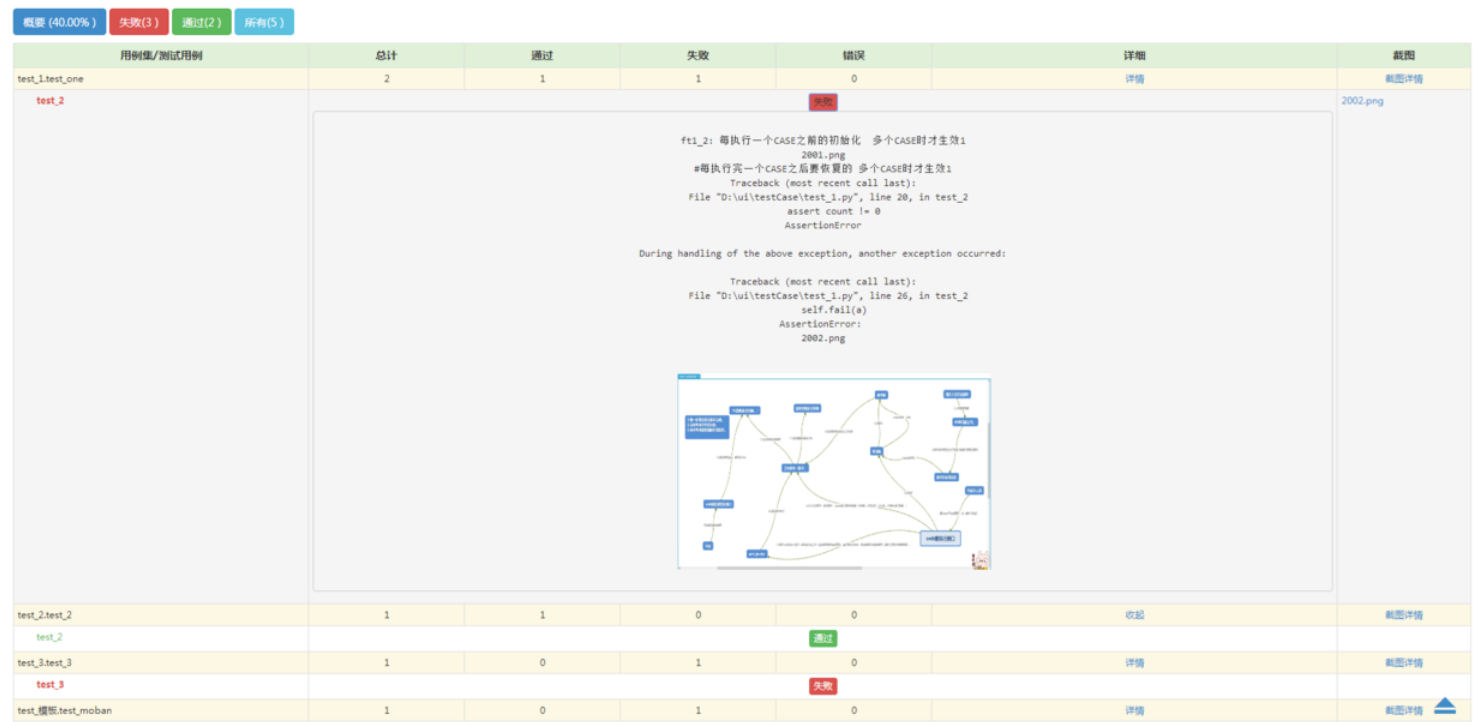Viewport: 1476px width, 722px height.
Task: Select the 概要 (40.00%) summary button
Action: (59, 22)
